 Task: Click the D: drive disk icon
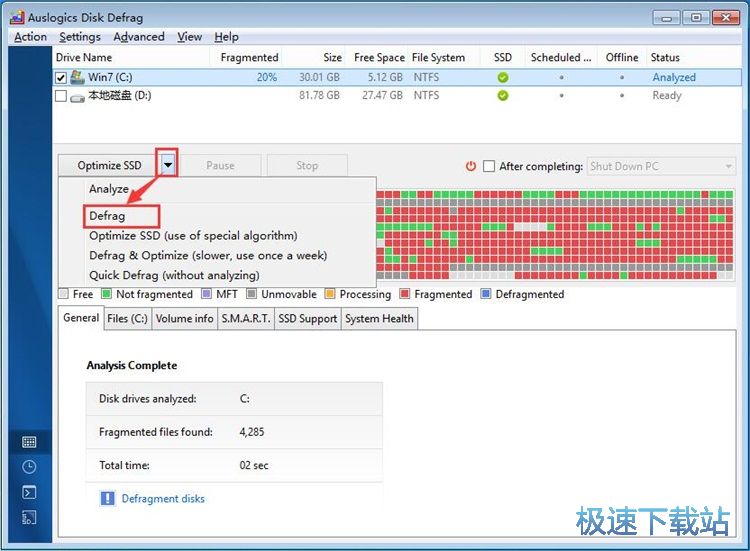pos(77,98)
